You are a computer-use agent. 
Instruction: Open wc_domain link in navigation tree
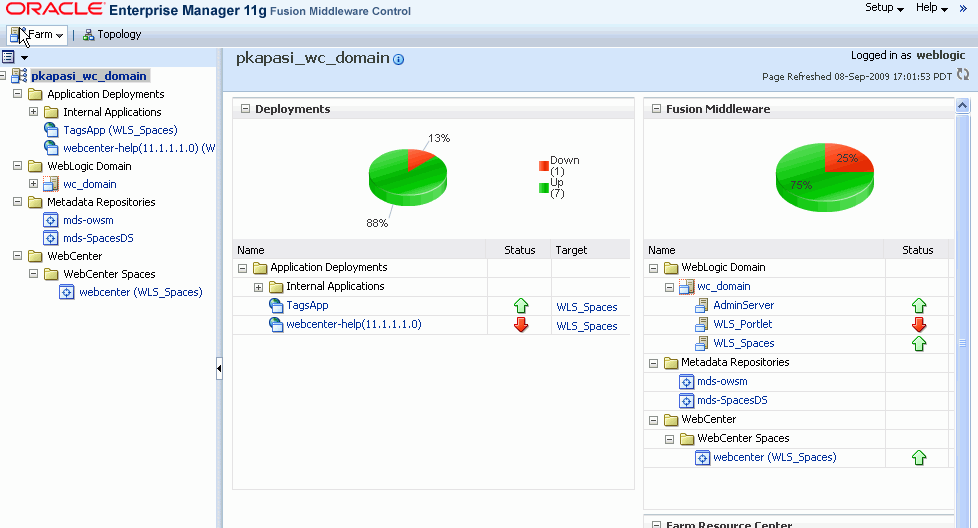coord(90,185)
